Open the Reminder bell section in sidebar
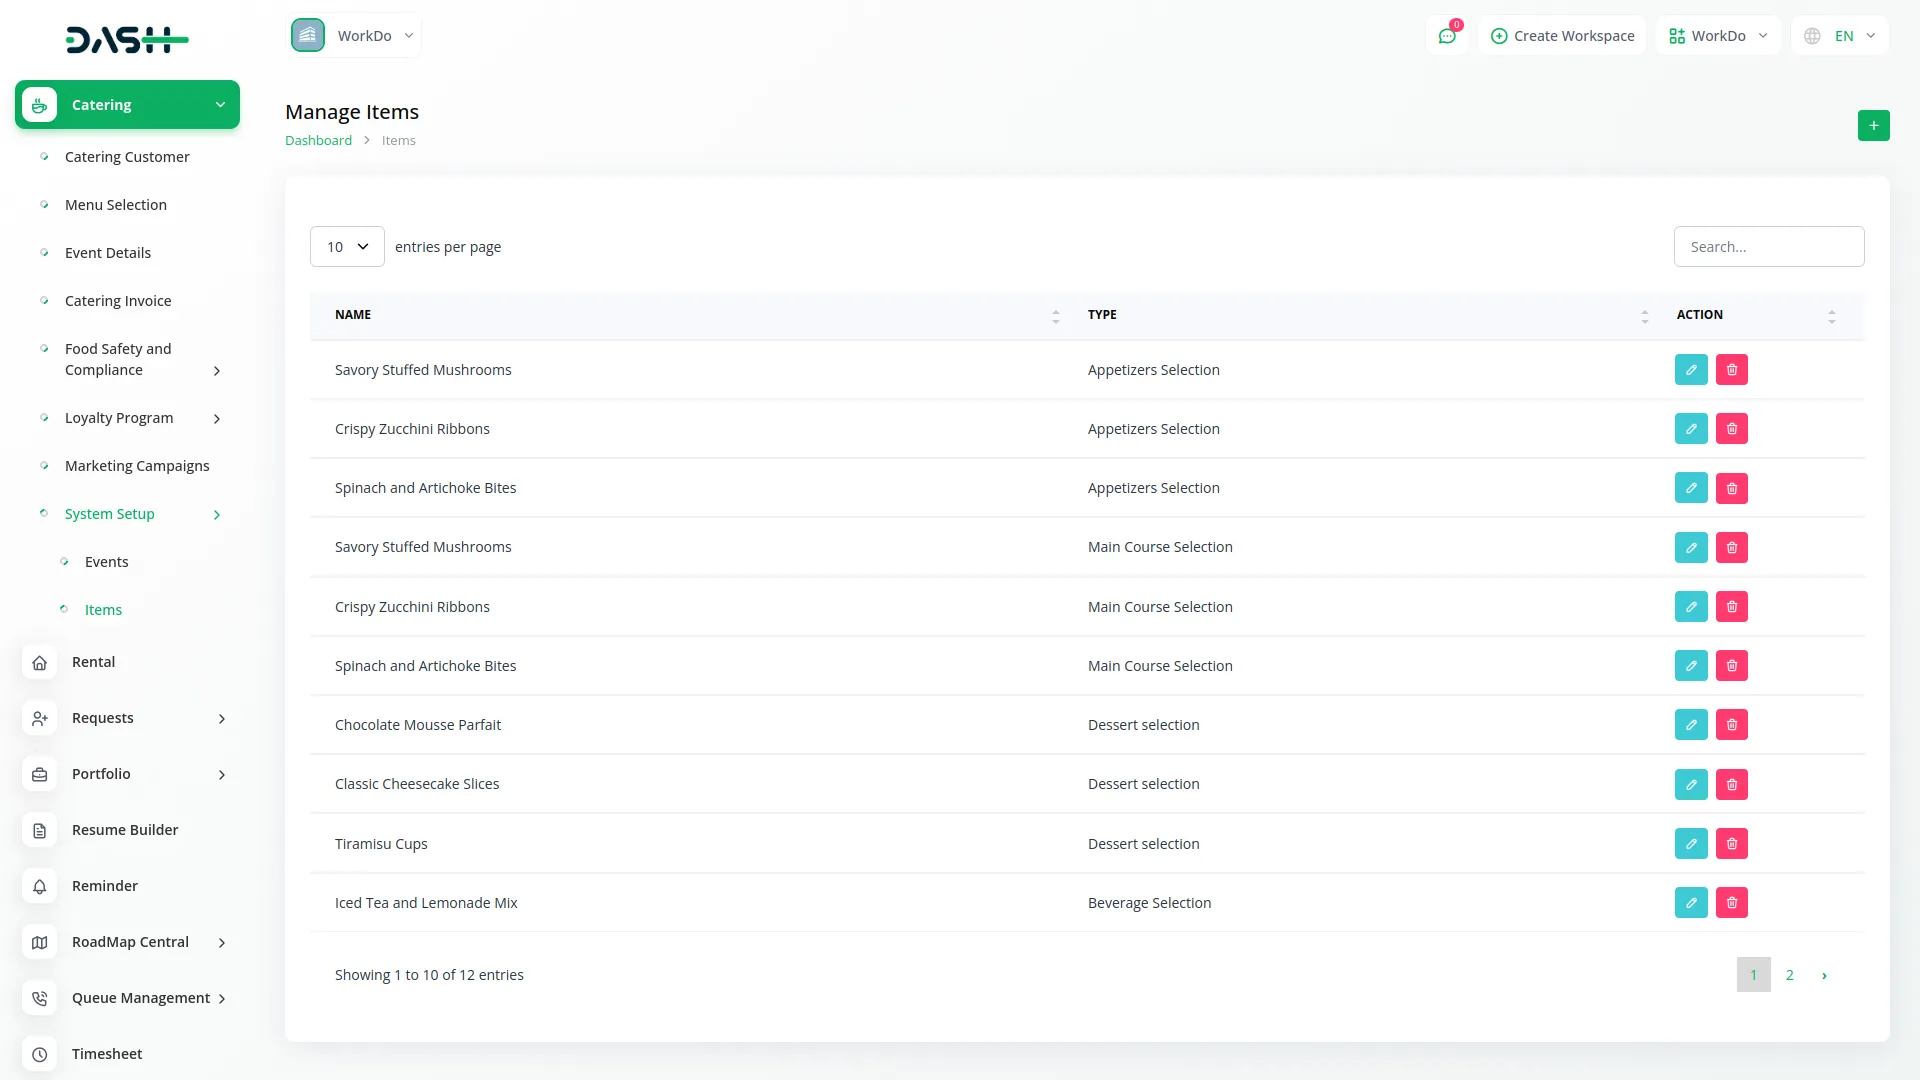Viewport: 1920px width, 1080px height. 104,885
